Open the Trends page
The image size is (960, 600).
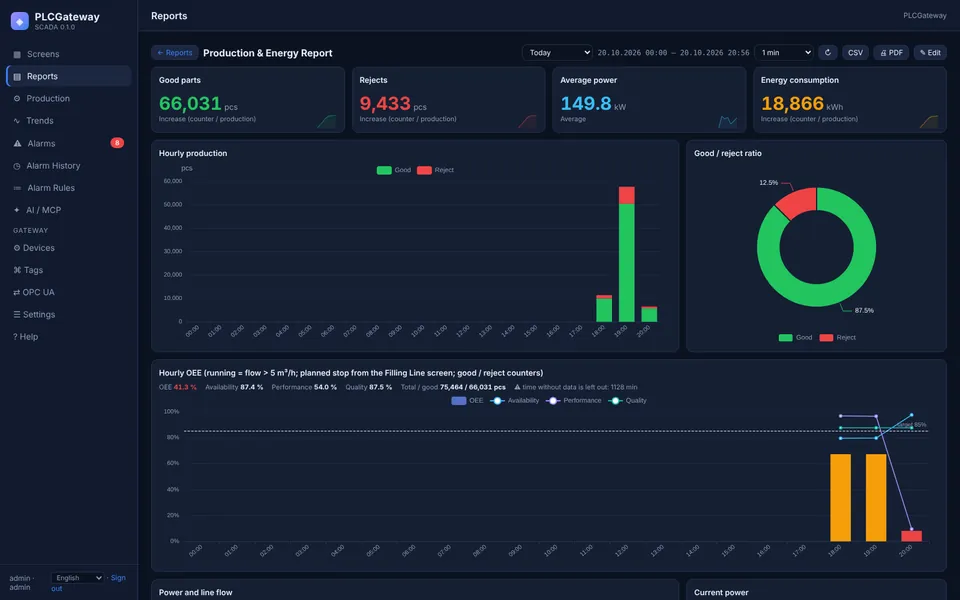tap(69, 121)
